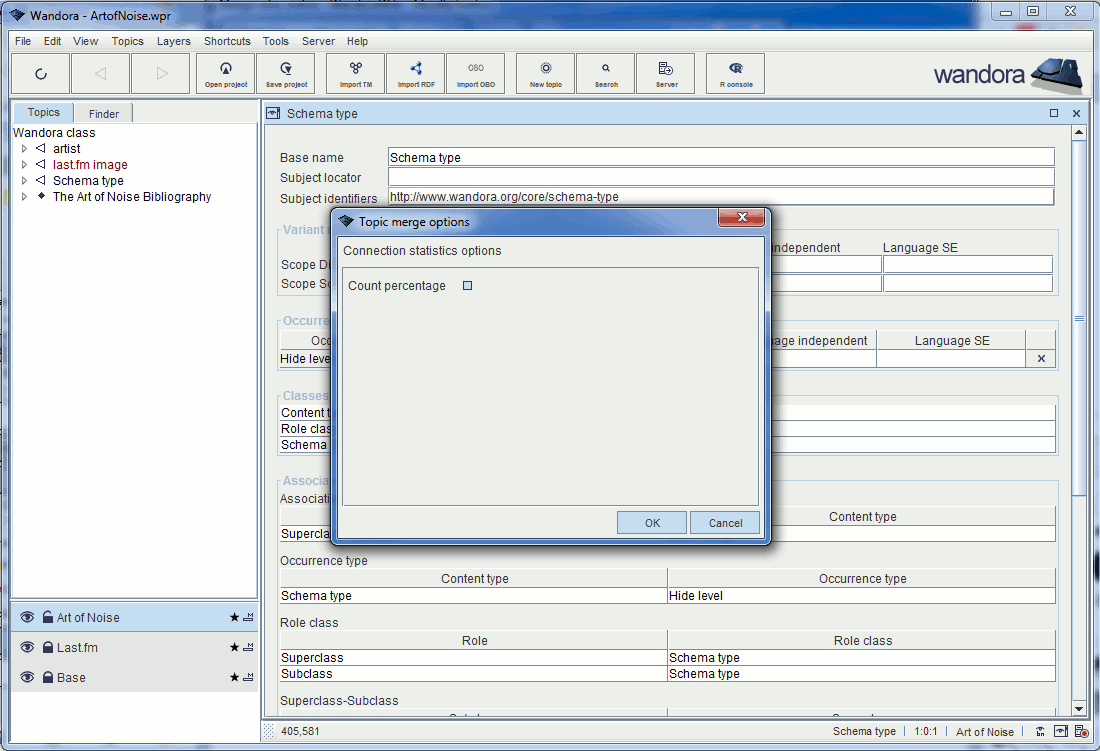The height and width of the screenshot is (751, 1100).
Task: Import an ontology via the Import OBO icon
Action: [475, 72]
